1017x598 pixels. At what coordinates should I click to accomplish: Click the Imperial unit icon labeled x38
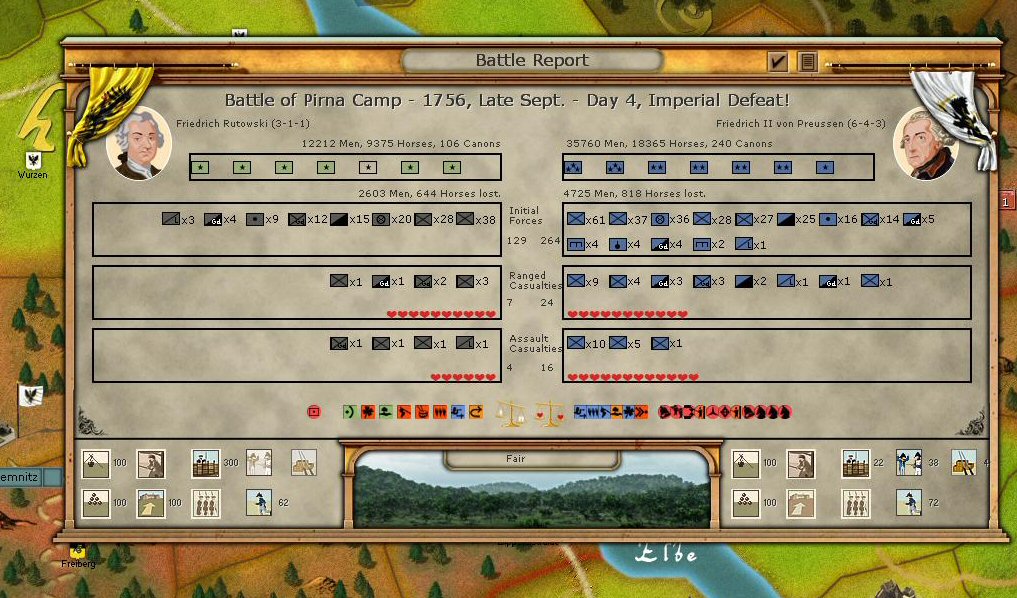[x=465, y=219]
